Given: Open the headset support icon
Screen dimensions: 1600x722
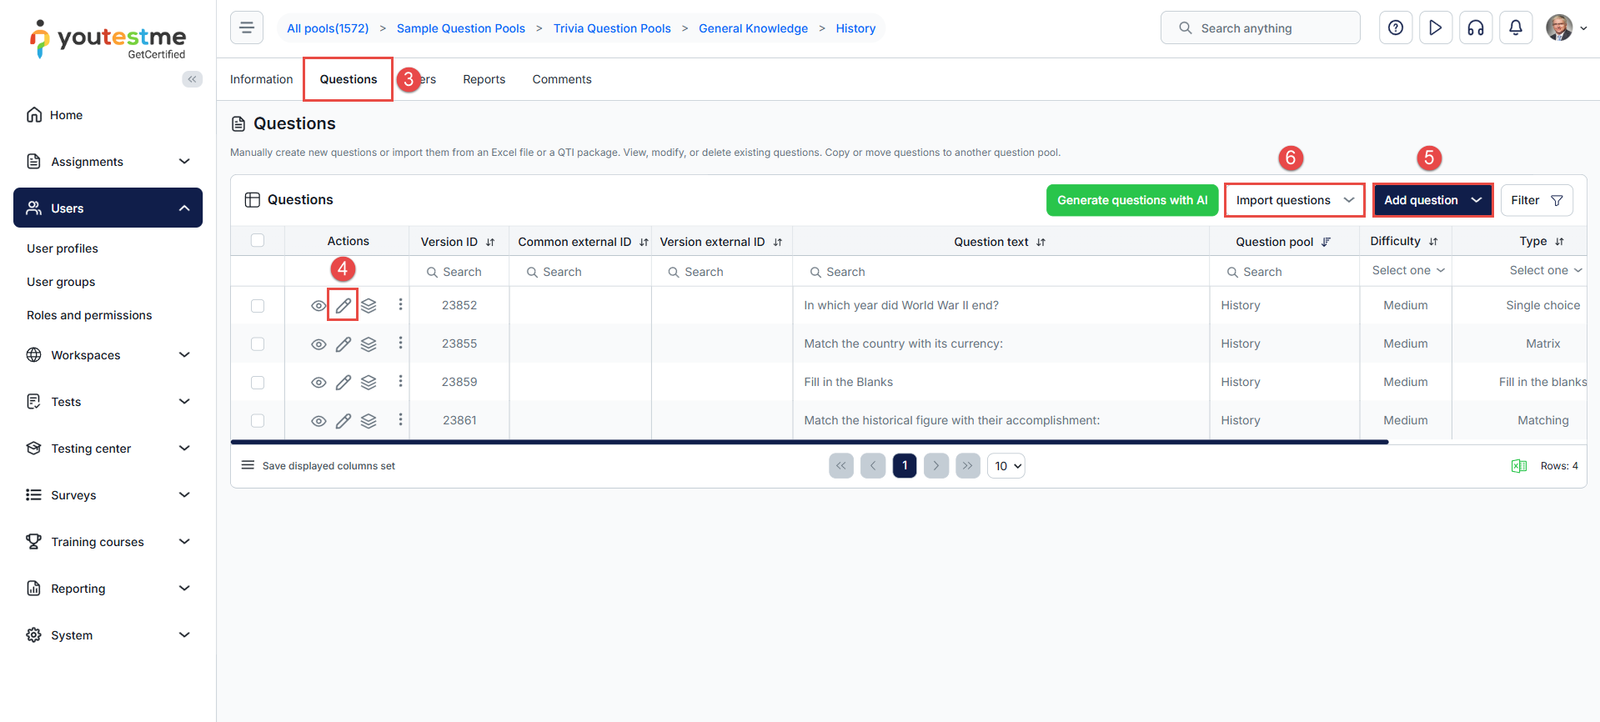Looking at the screenshot, I should (x=1475, y=28).
